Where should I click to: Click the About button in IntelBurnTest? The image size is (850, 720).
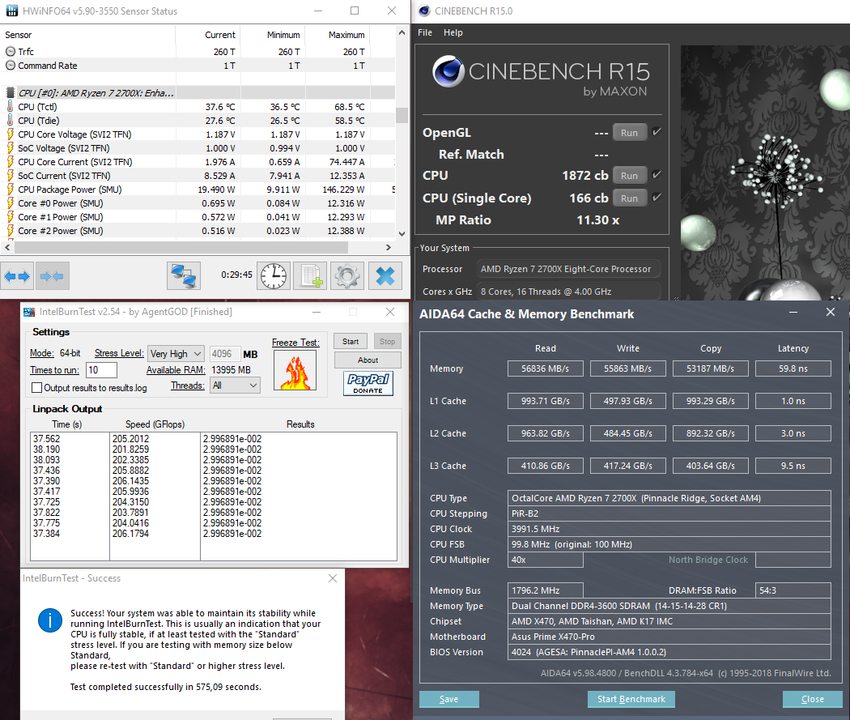pos(368,360)
